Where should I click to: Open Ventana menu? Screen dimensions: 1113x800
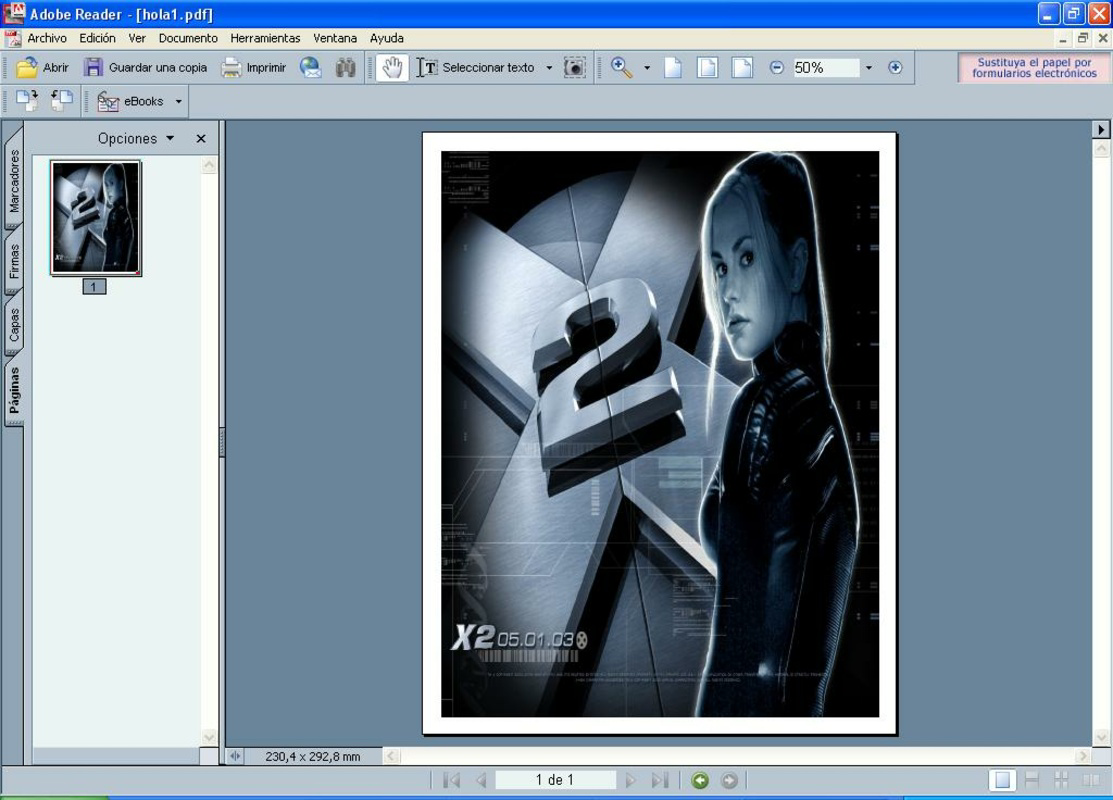tap(335, 38)
